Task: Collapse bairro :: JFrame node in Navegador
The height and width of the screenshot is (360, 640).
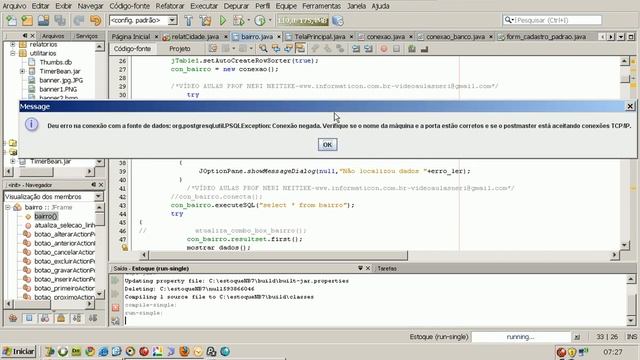Action: click(x=7, y=207)
